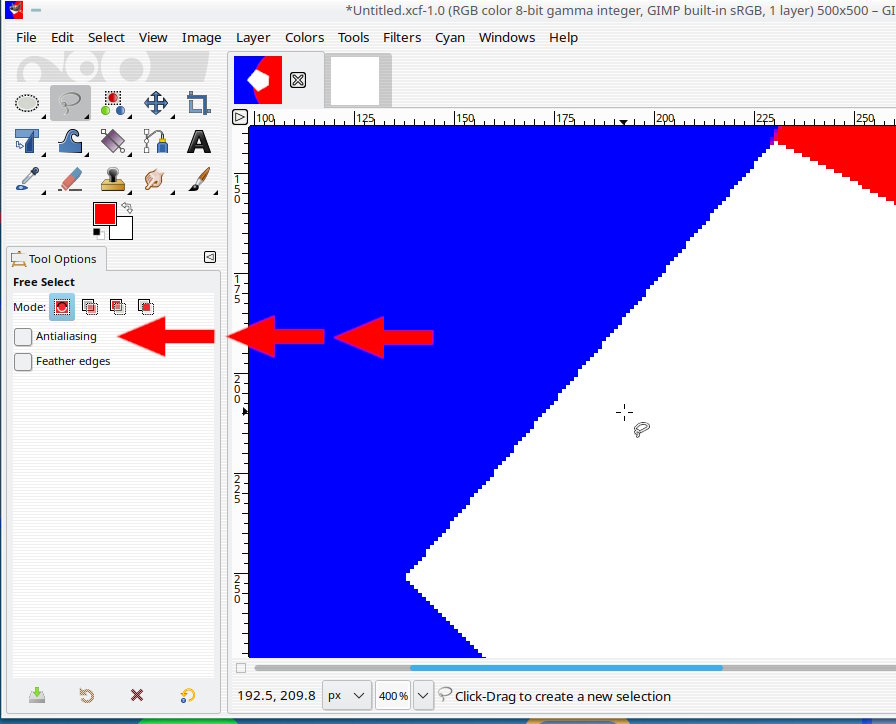This screenshot has width=896, height=724.
Task: Open the File menu
Action: (26, 38)
